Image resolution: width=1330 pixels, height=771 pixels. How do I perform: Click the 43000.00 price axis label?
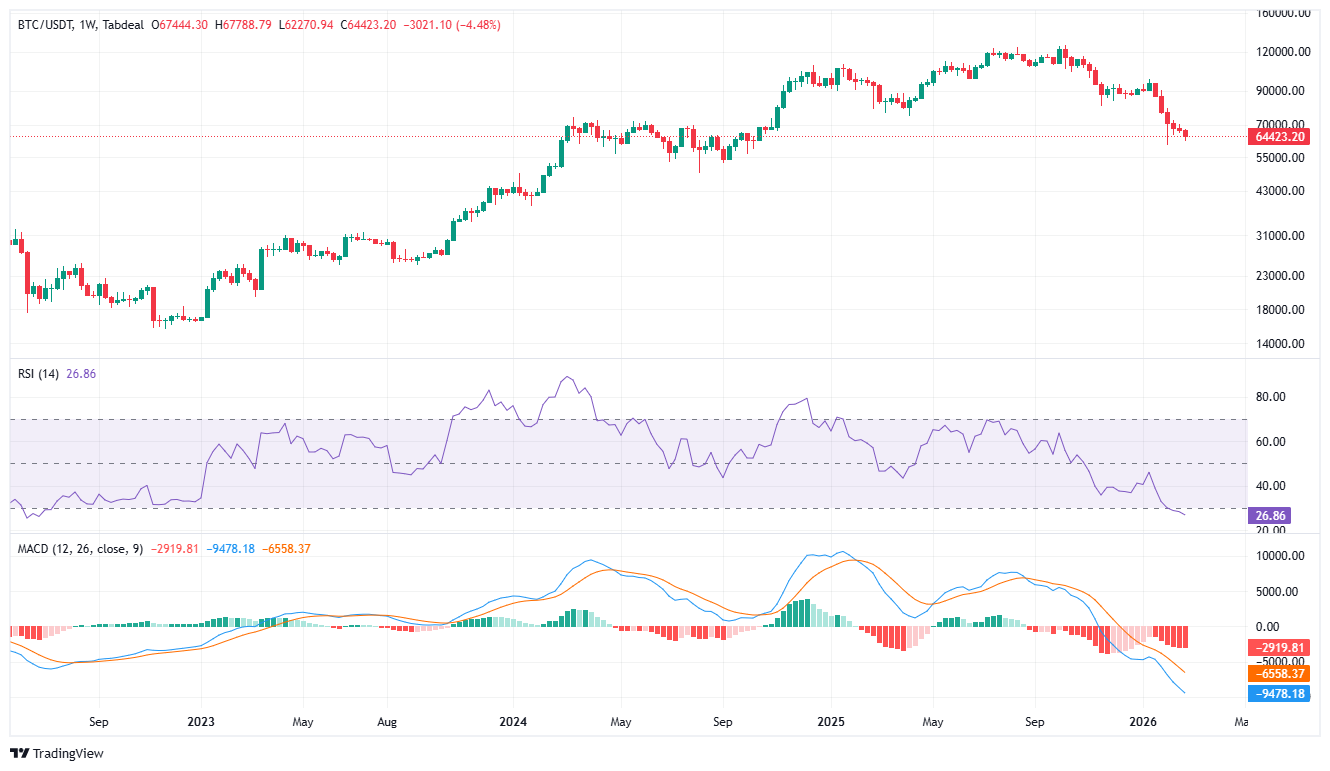click(x=1282, y=191)
